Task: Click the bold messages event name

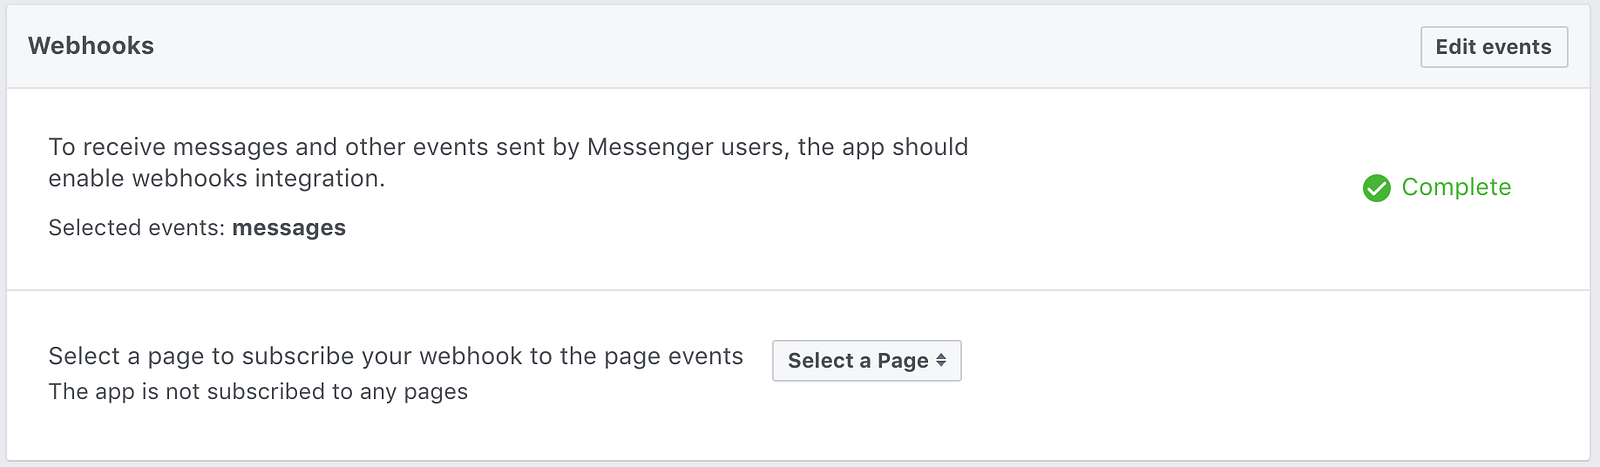Action: coord(289,228)
